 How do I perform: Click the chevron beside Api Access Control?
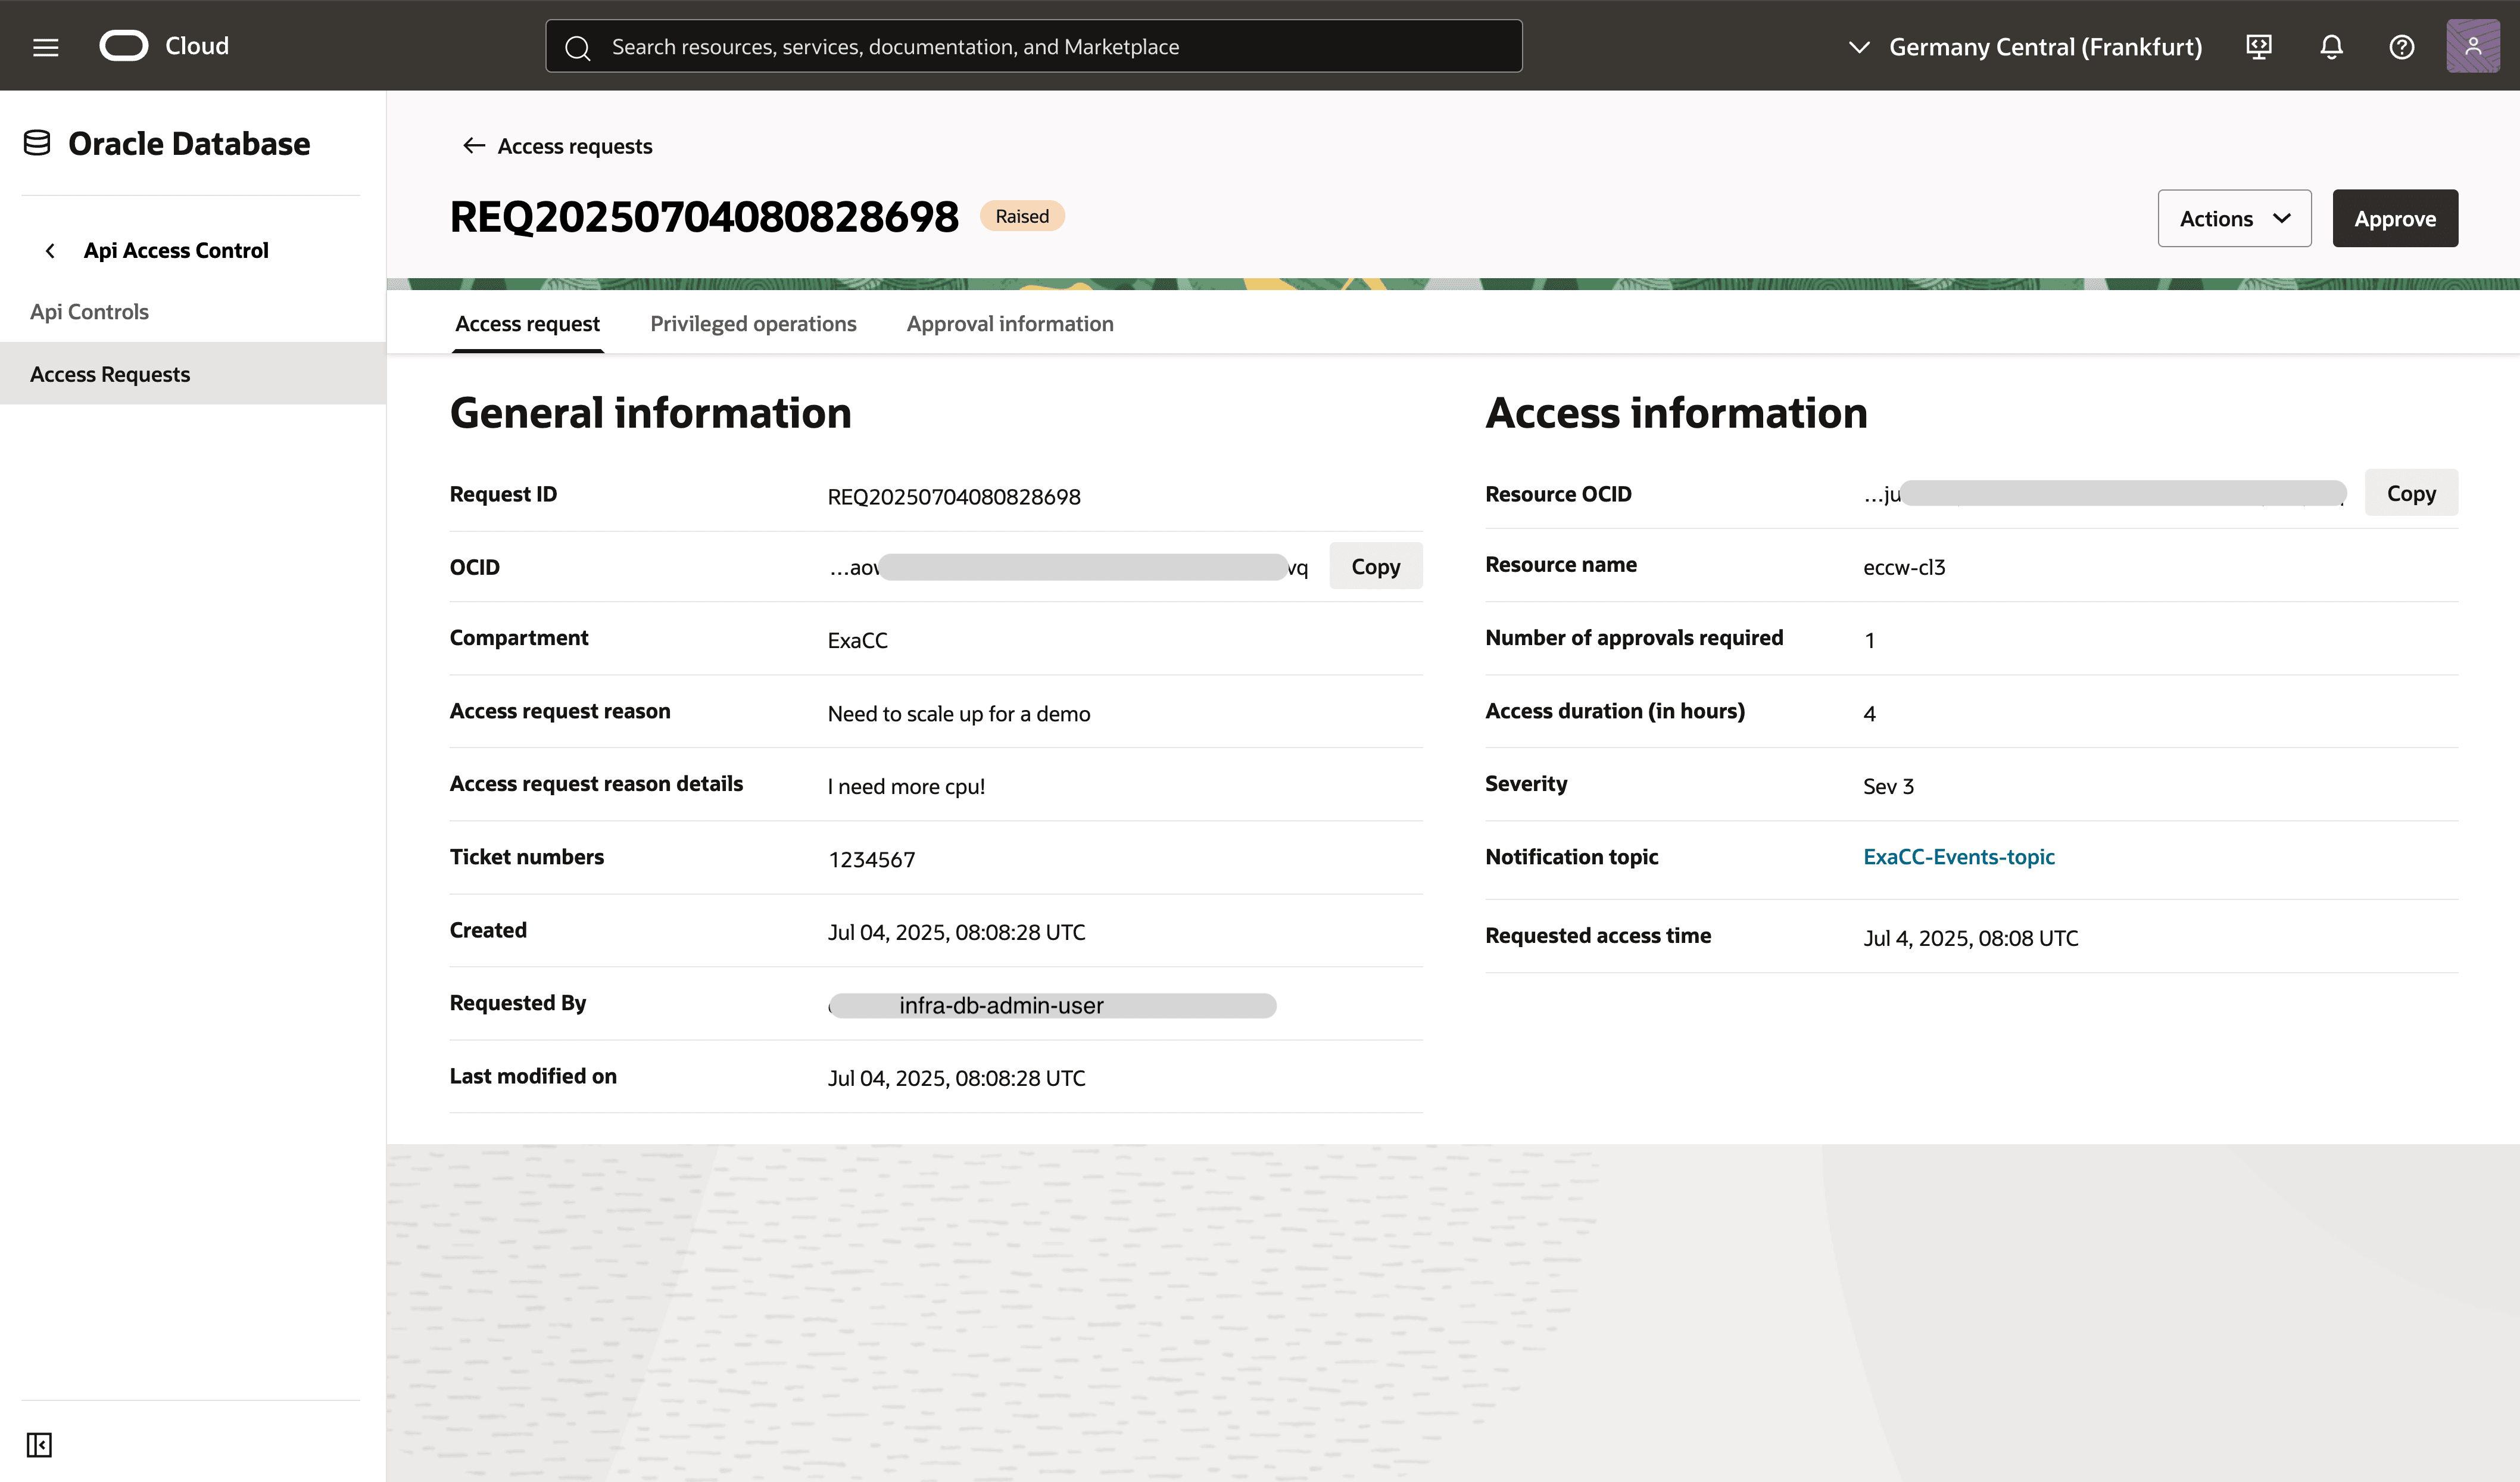click(50, 250)
